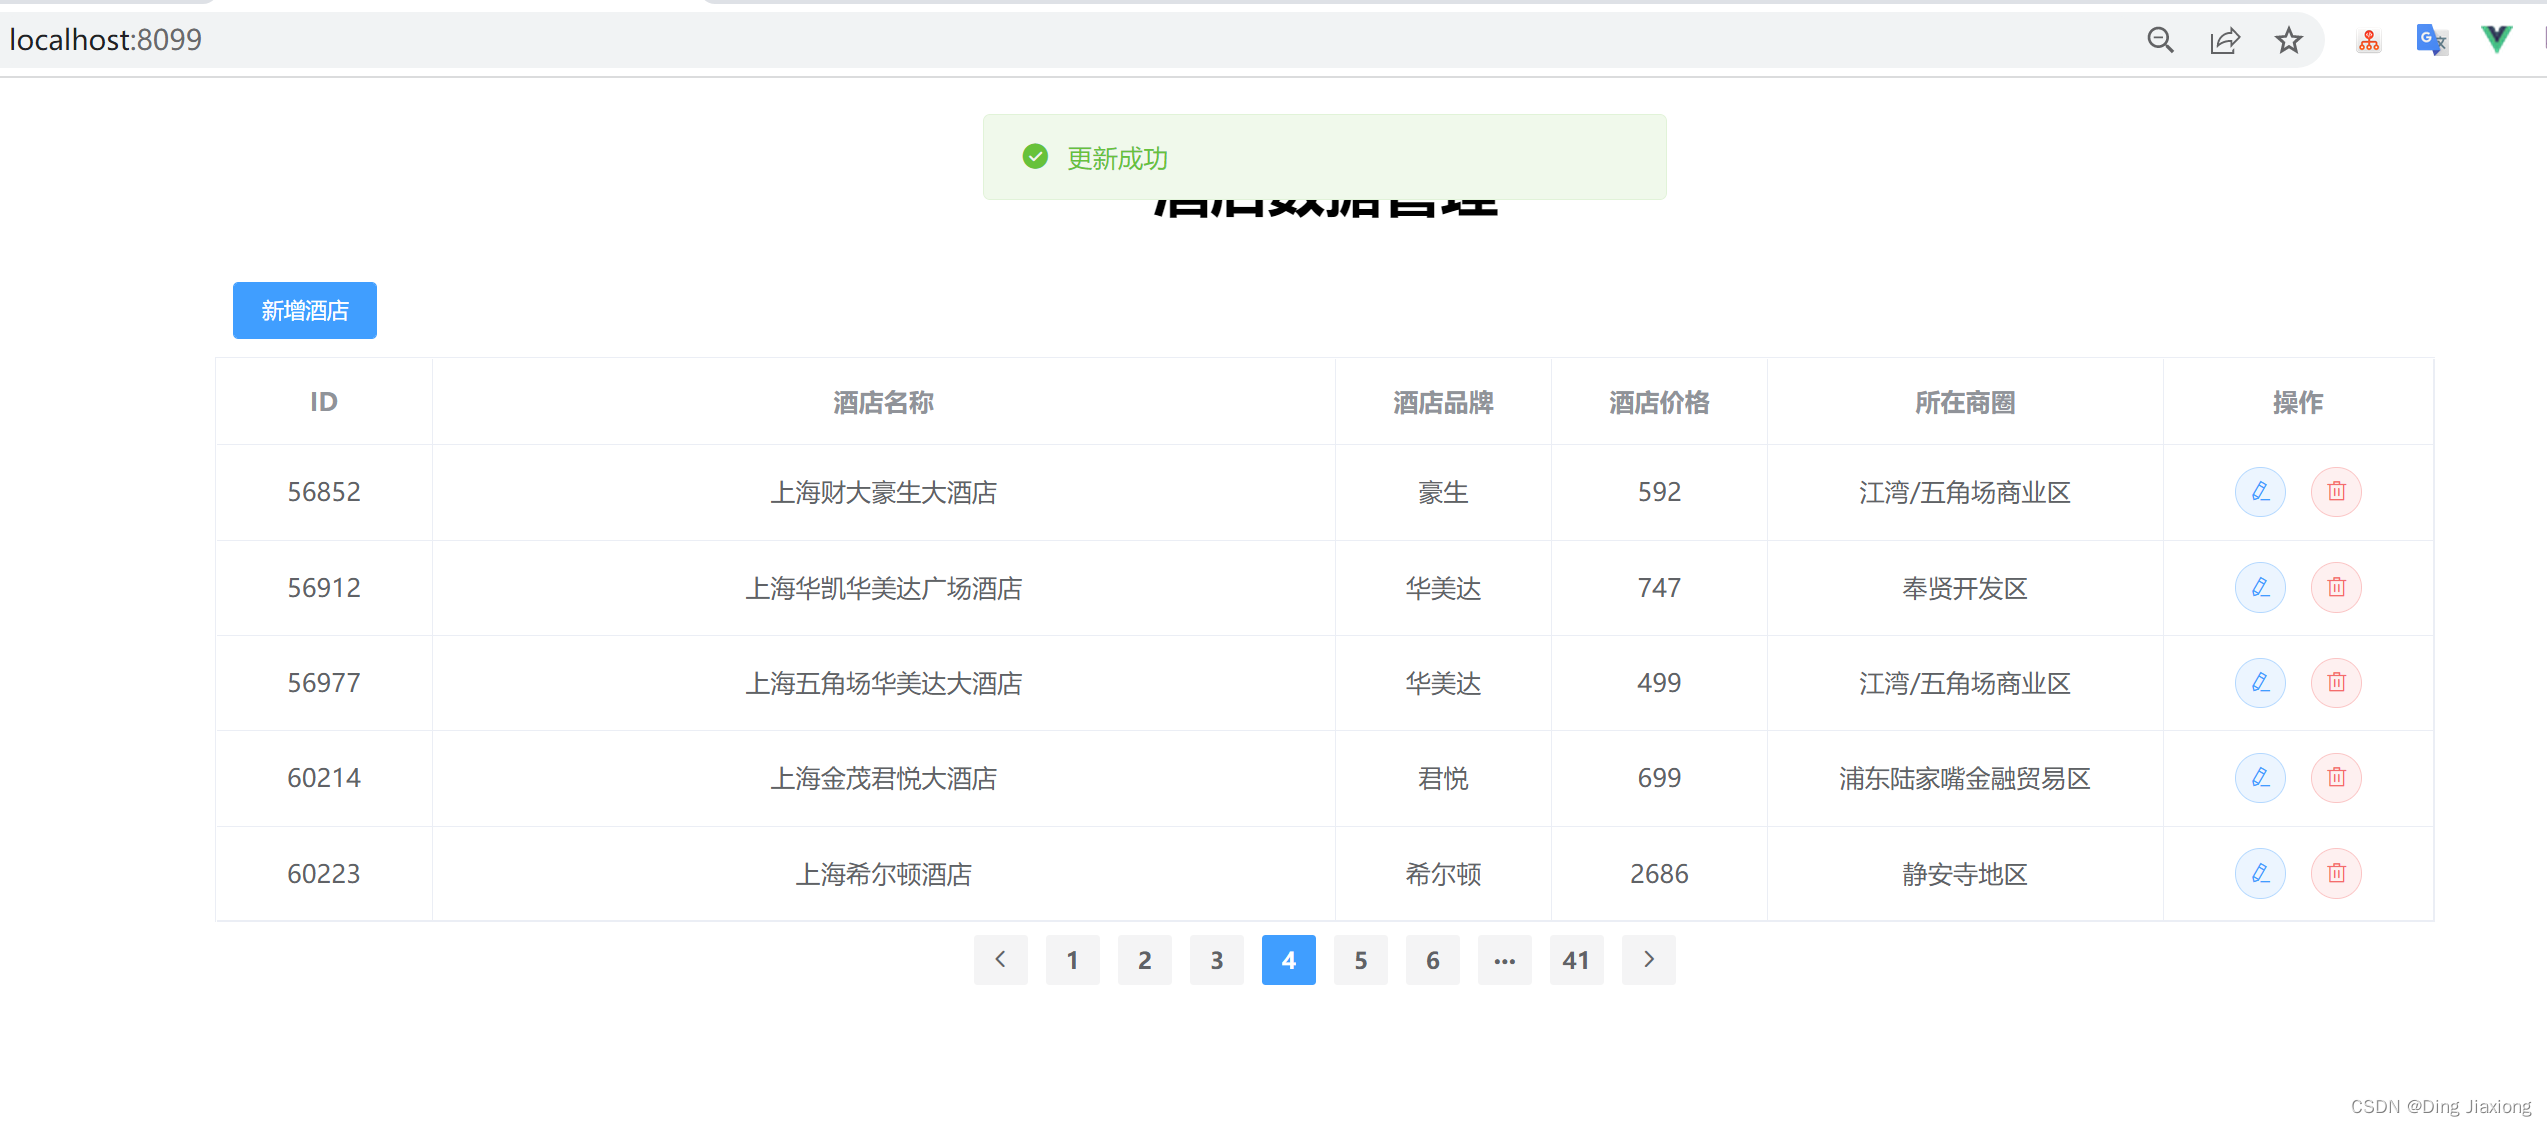Select ID cell 56977
Screen dimensions: 2547x1126
click(324, 683)
